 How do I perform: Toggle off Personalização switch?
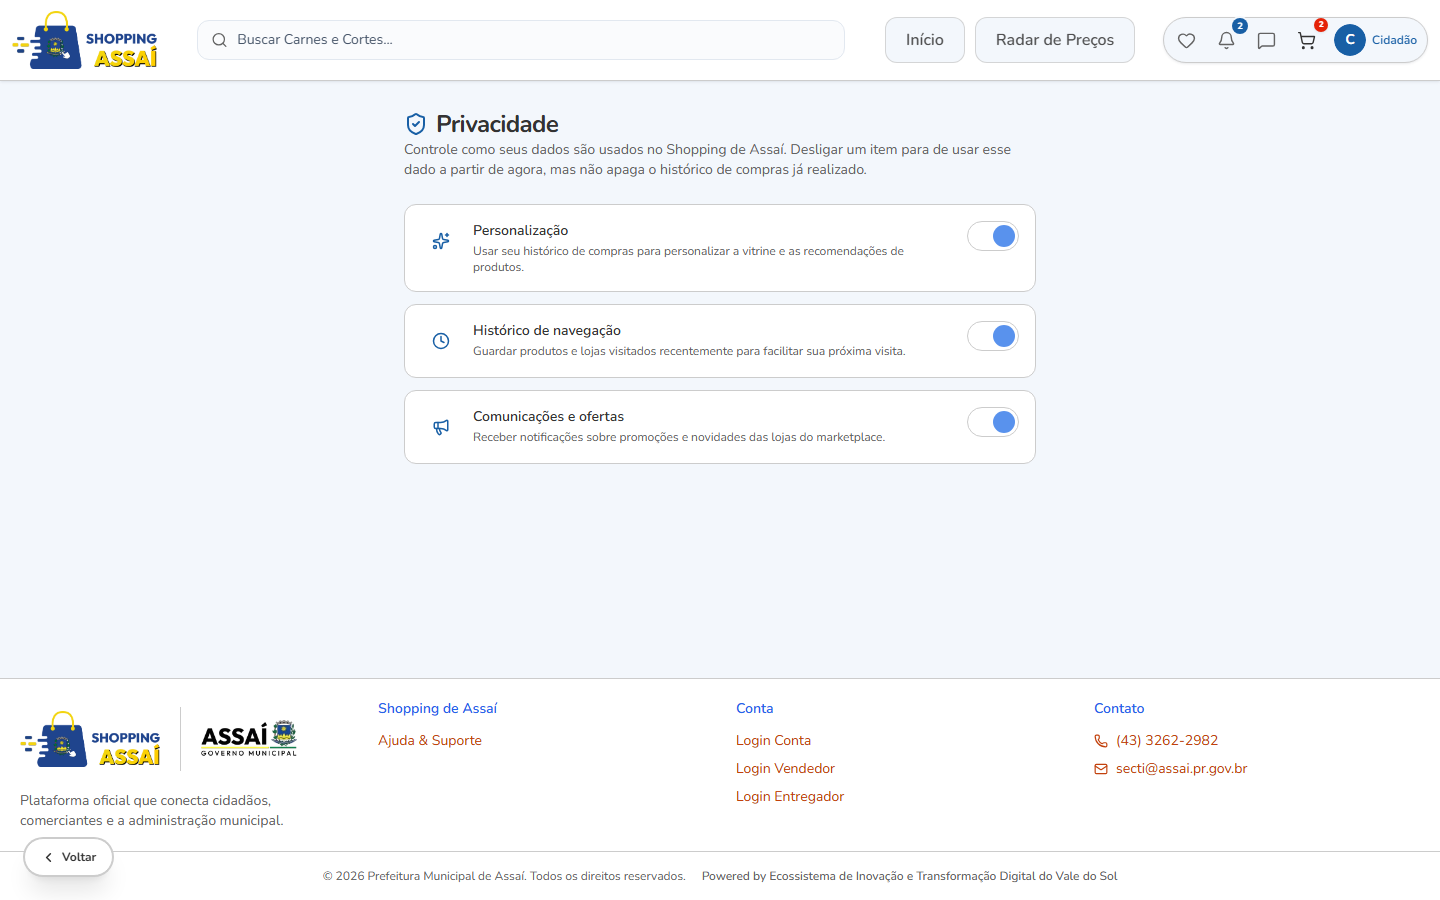pos(993,236)
